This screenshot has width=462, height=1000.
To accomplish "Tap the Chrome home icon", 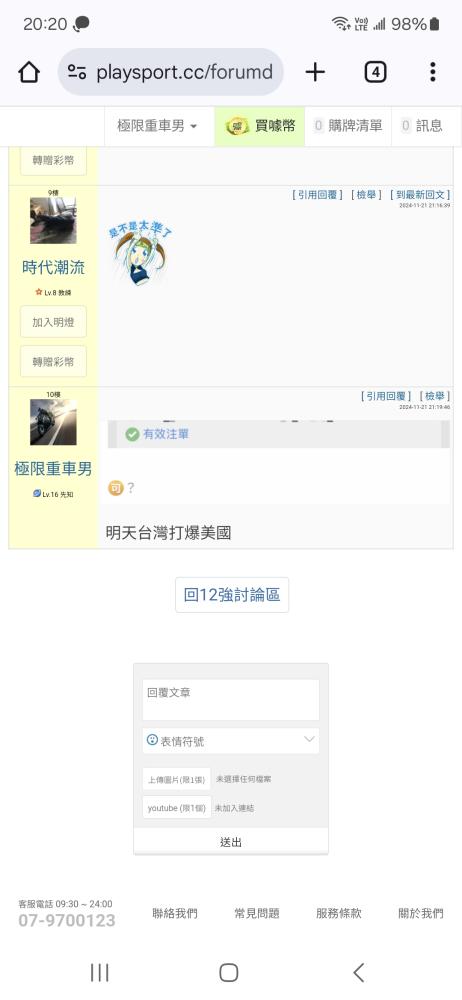I will [29, 72].
